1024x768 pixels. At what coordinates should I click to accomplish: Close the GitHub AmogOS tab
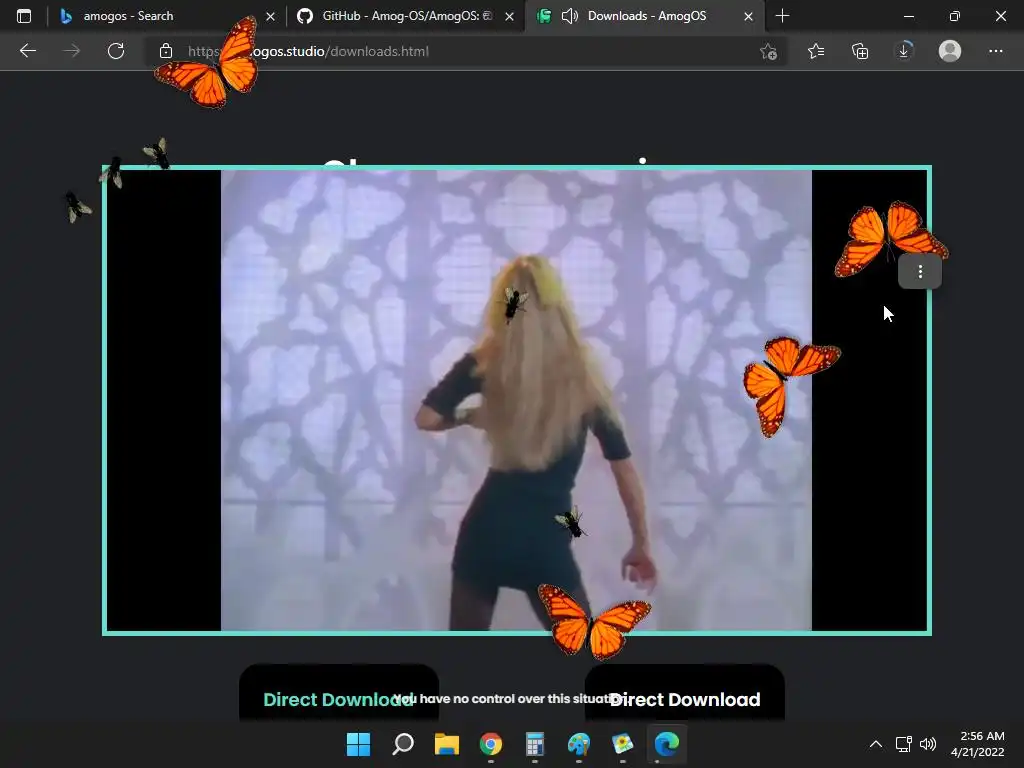click(509, 16)
